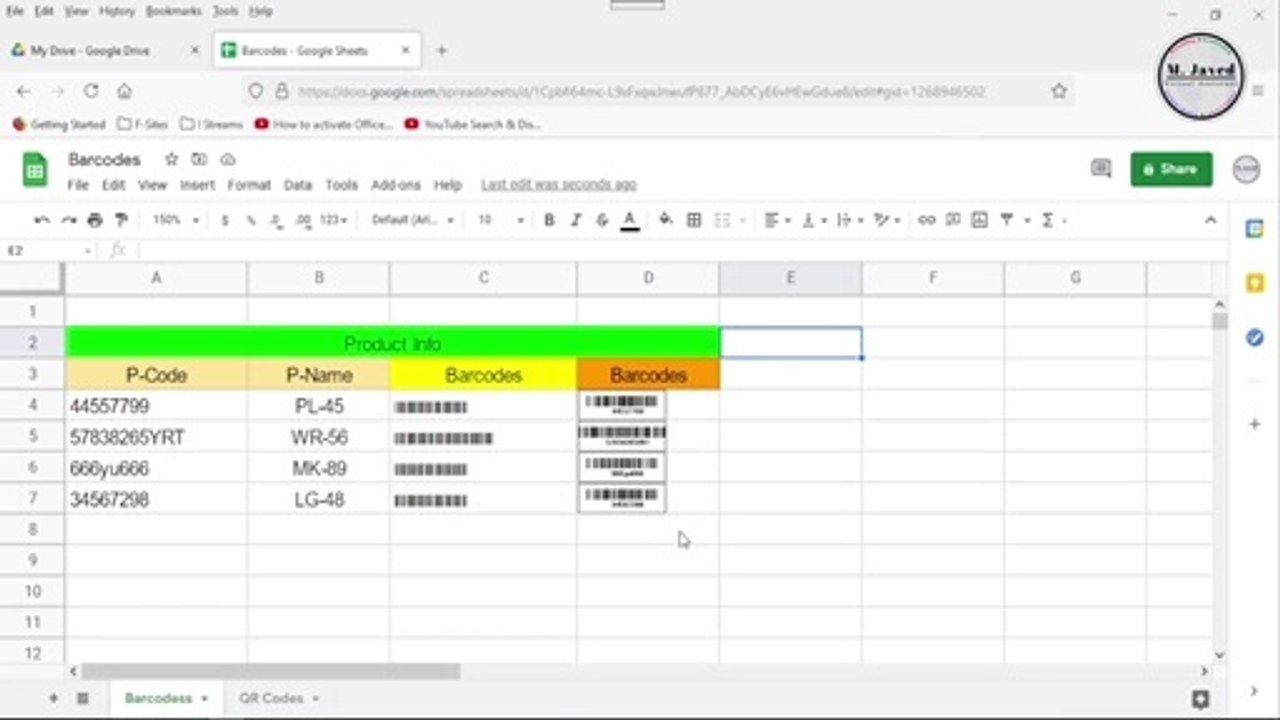Viewport: 1280px width, 720px height.
Task: Redo the last action
Action: [x=68, y=220]
